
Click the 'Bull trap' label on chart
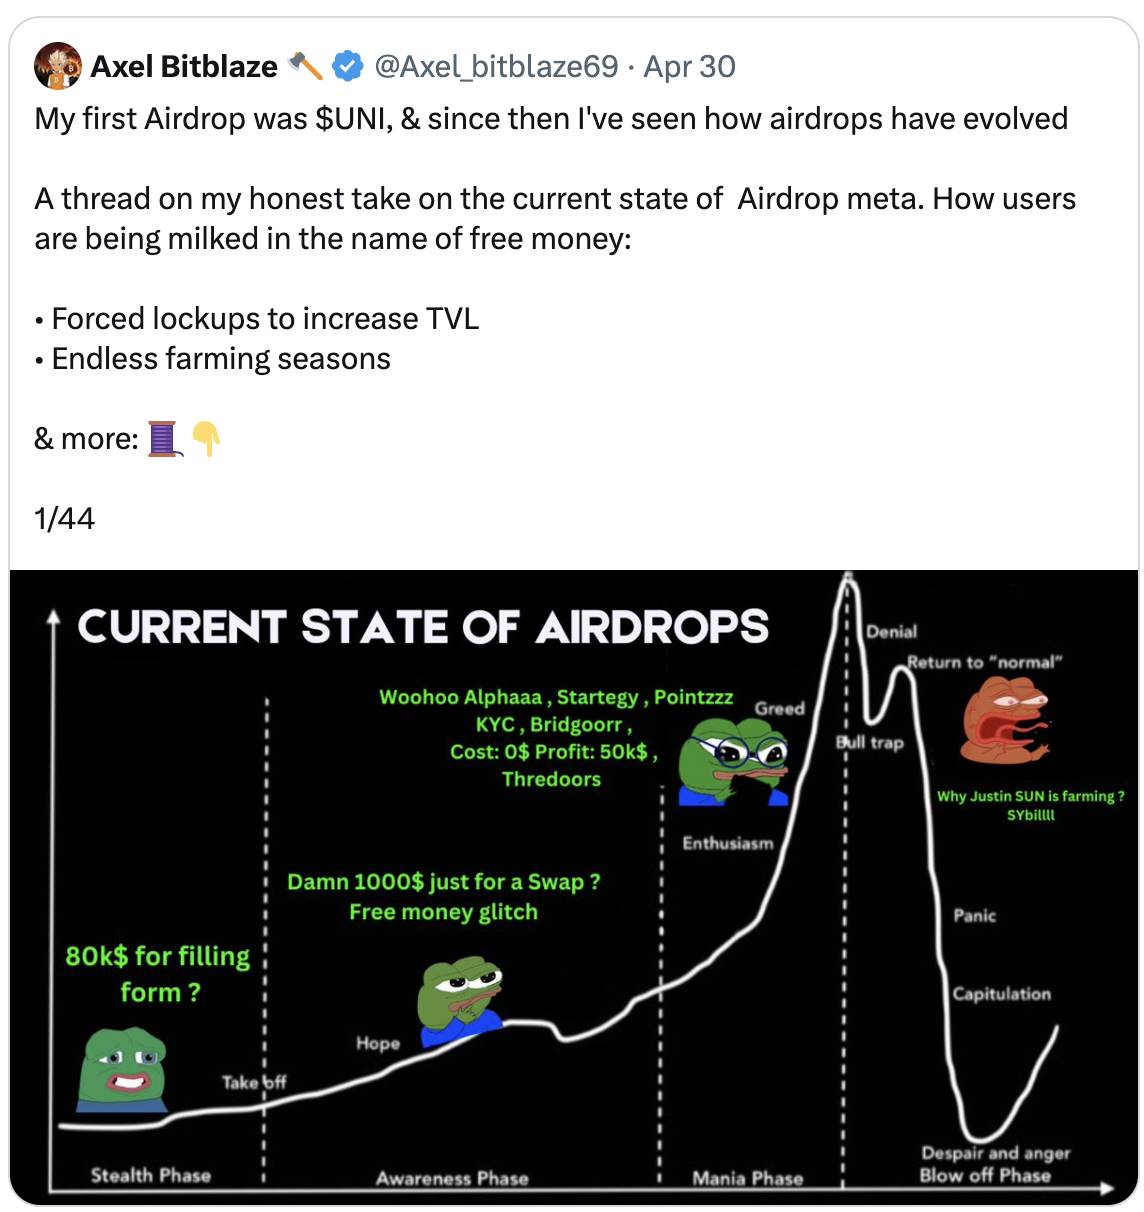(869, 743)
